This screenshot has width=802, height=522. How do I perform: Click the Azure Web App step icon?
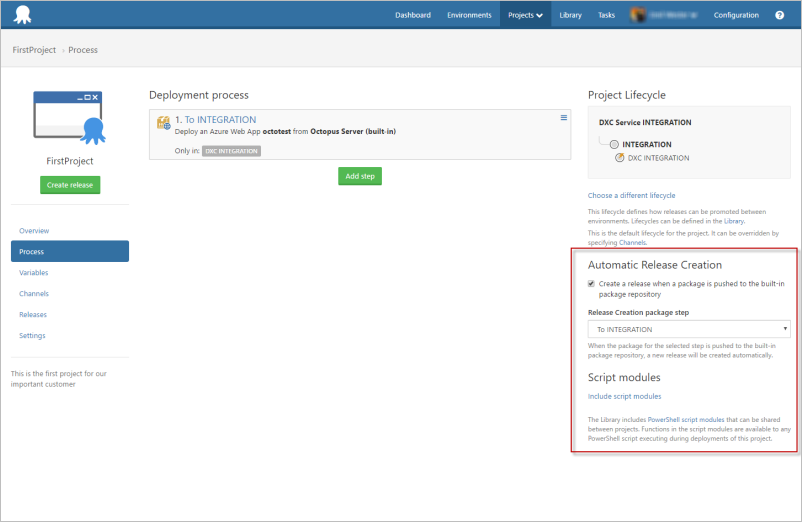[163, 123]
